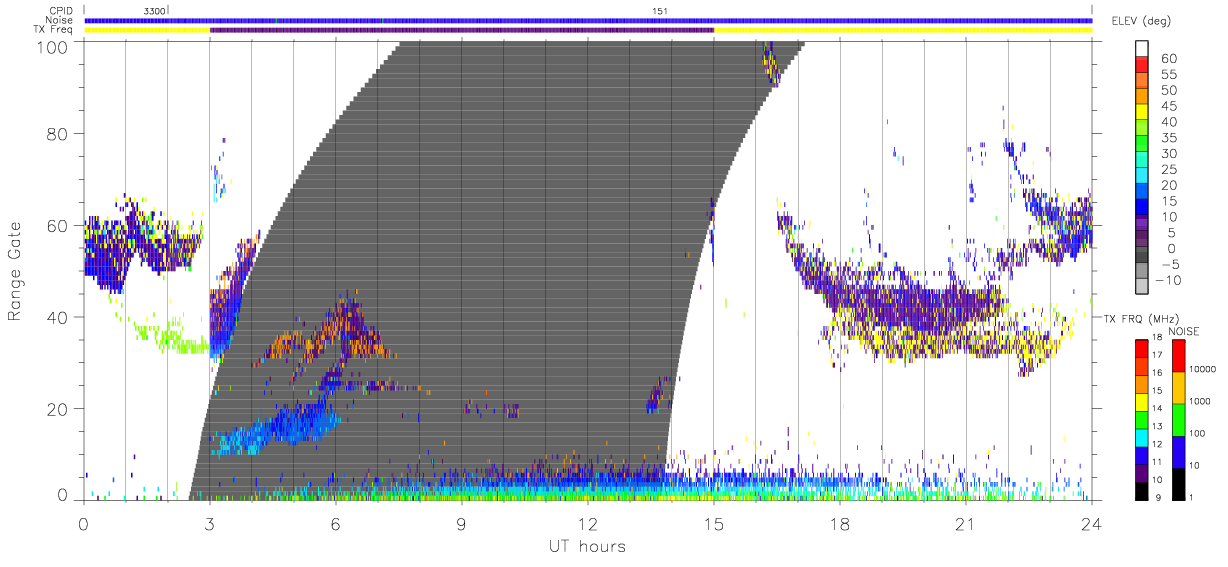1228x567 pixels.
Task: Click the NOISE legend title
Action: click(x=1184, y=331)
